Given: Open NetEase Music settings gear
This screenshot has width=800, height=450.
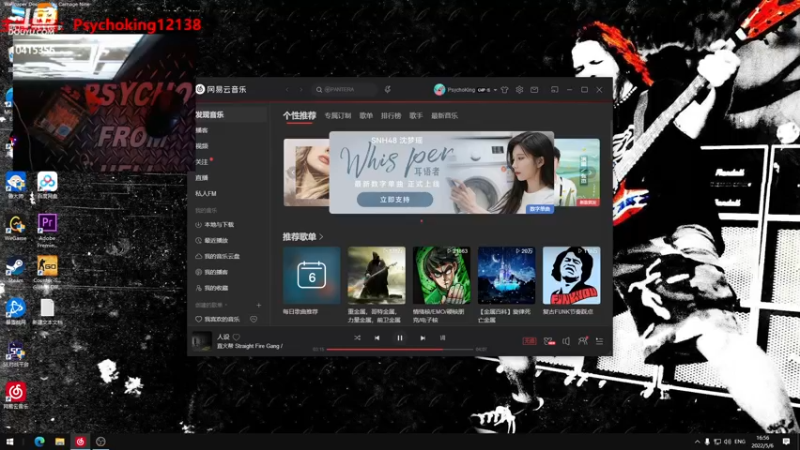Looking at the screenshot, I should coord(519,90).
